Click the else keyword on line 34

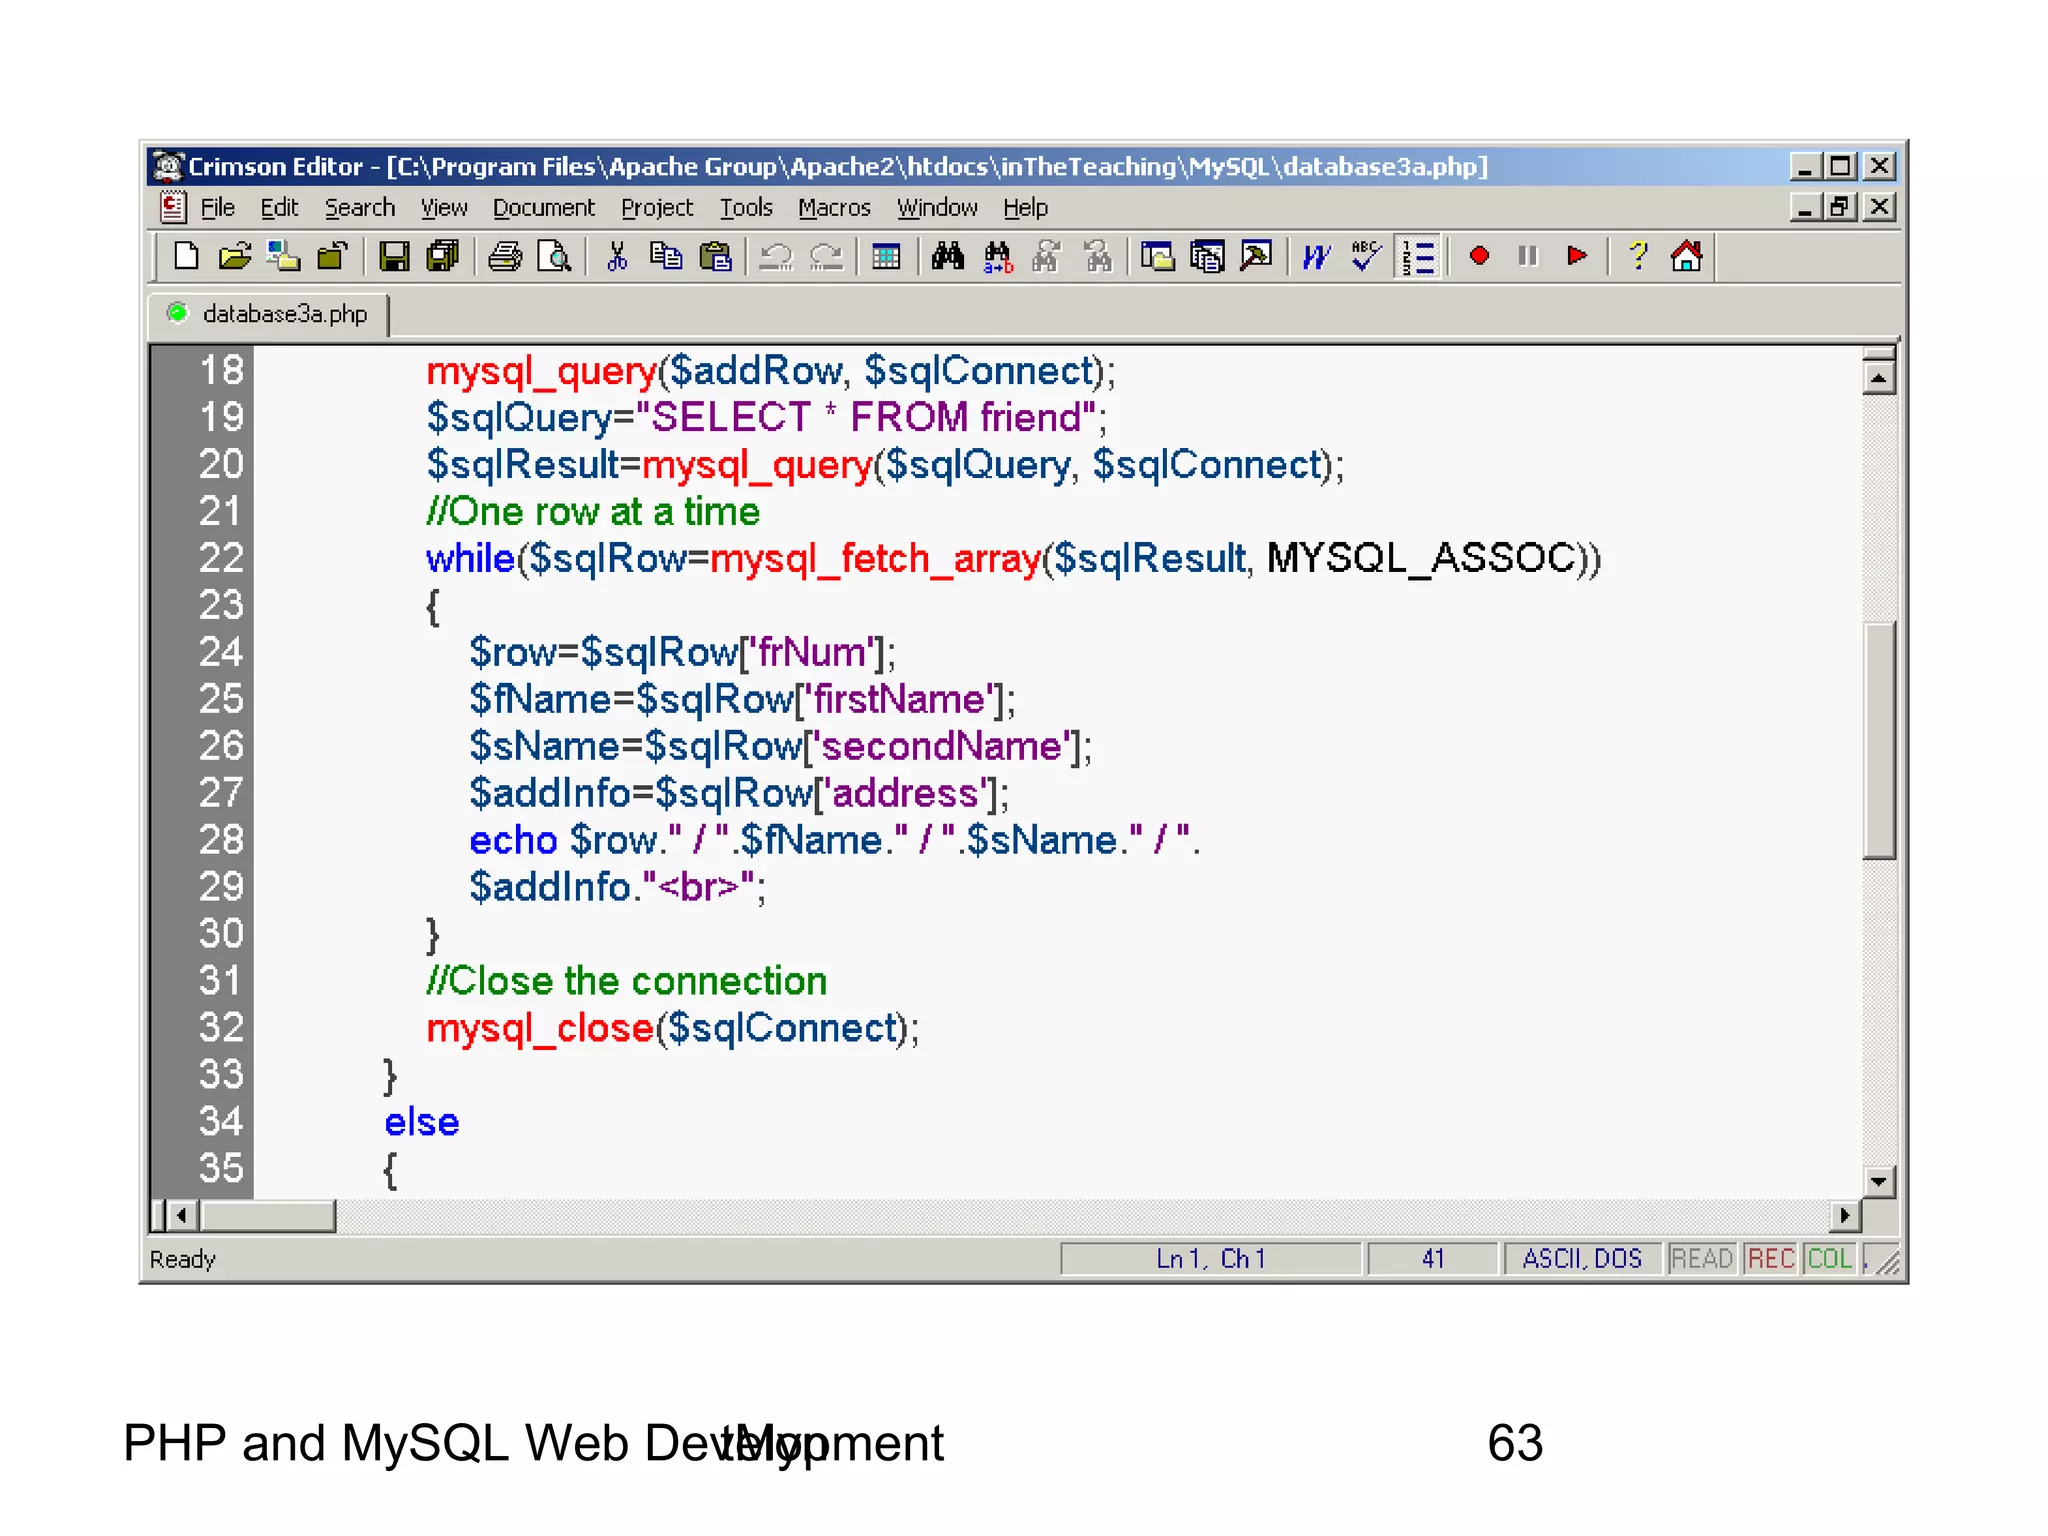pos(422,1122)
